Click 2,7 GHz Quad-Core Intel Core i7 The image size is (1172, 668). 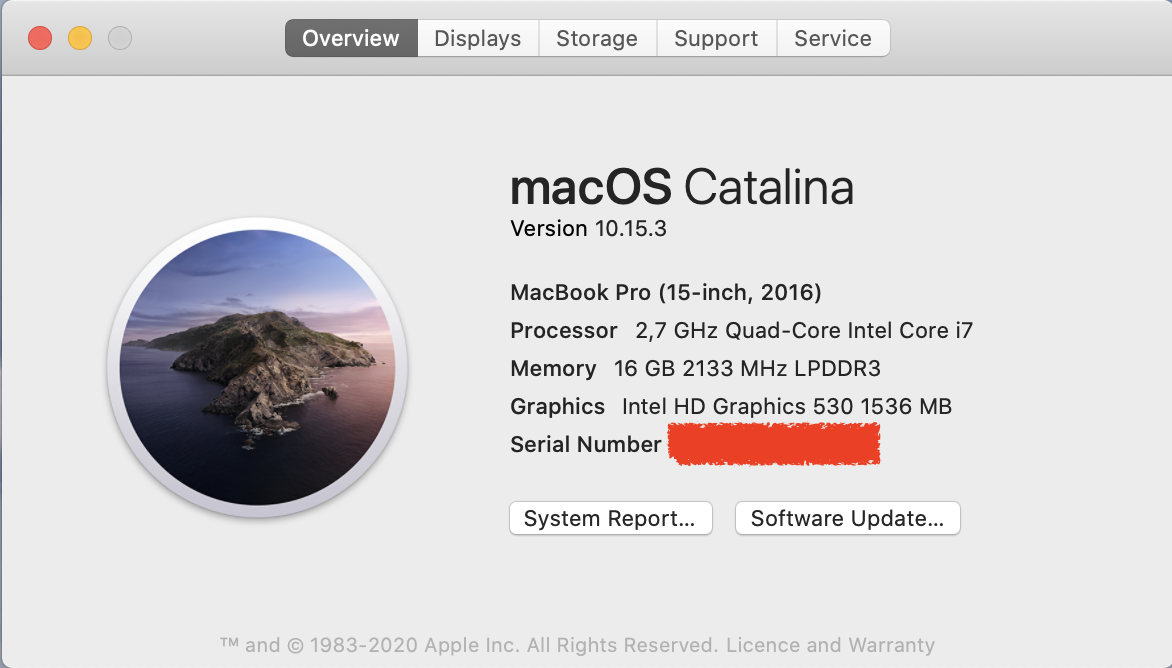(x=804, y=330)
